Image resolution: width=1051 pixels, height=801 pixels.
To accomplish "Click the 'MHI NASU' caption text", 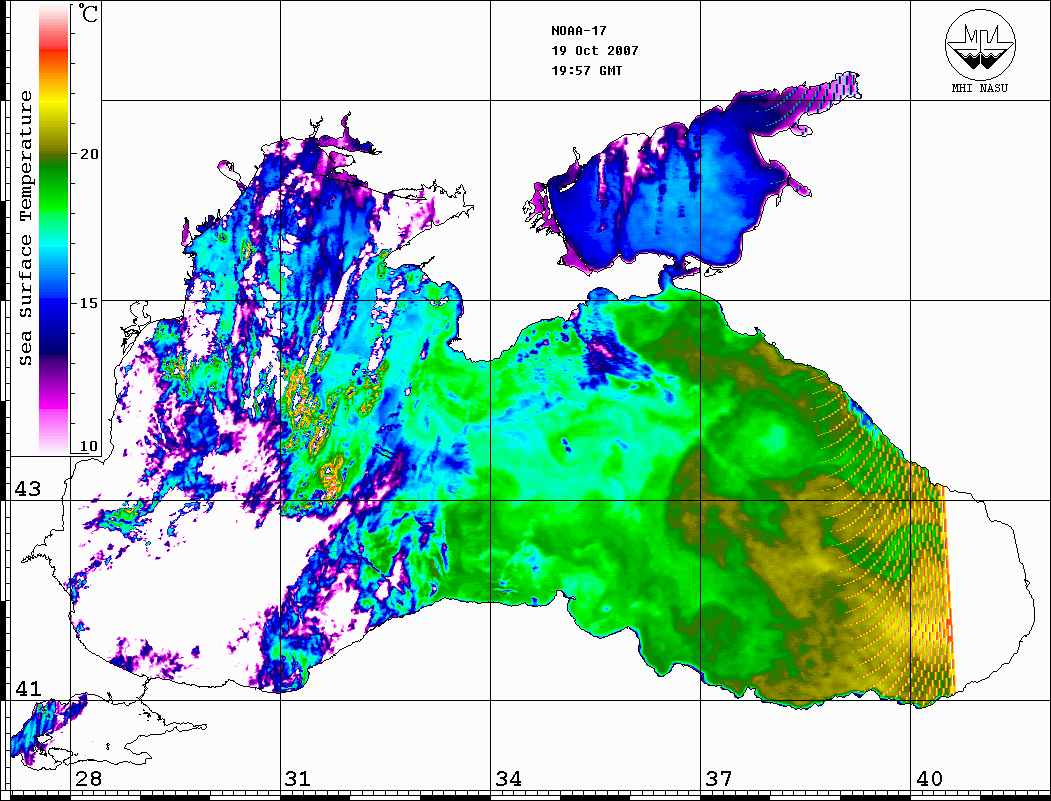I will point(979,88).
